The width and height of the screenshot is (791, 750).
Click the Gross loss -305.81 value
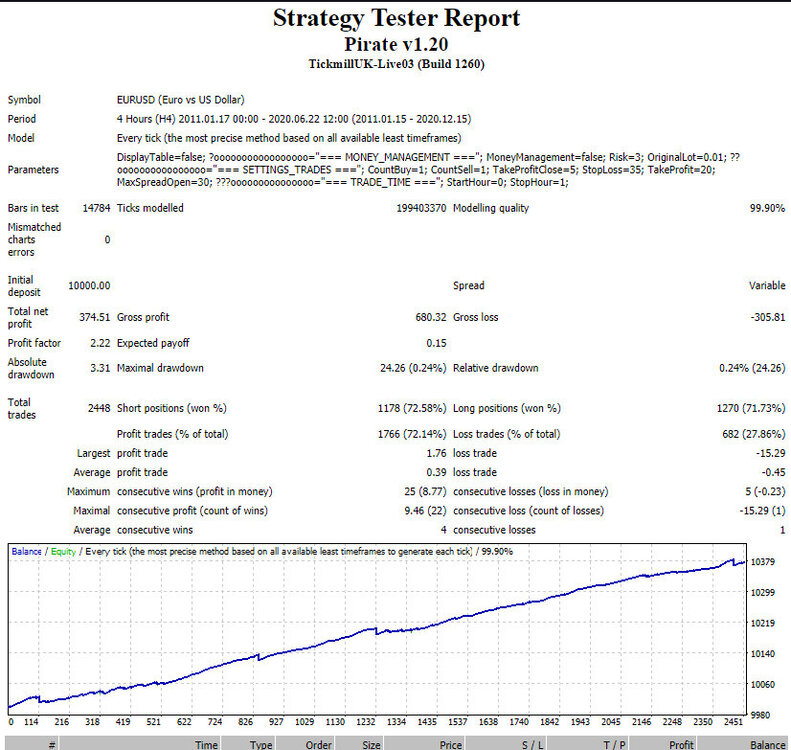(767, 317)
